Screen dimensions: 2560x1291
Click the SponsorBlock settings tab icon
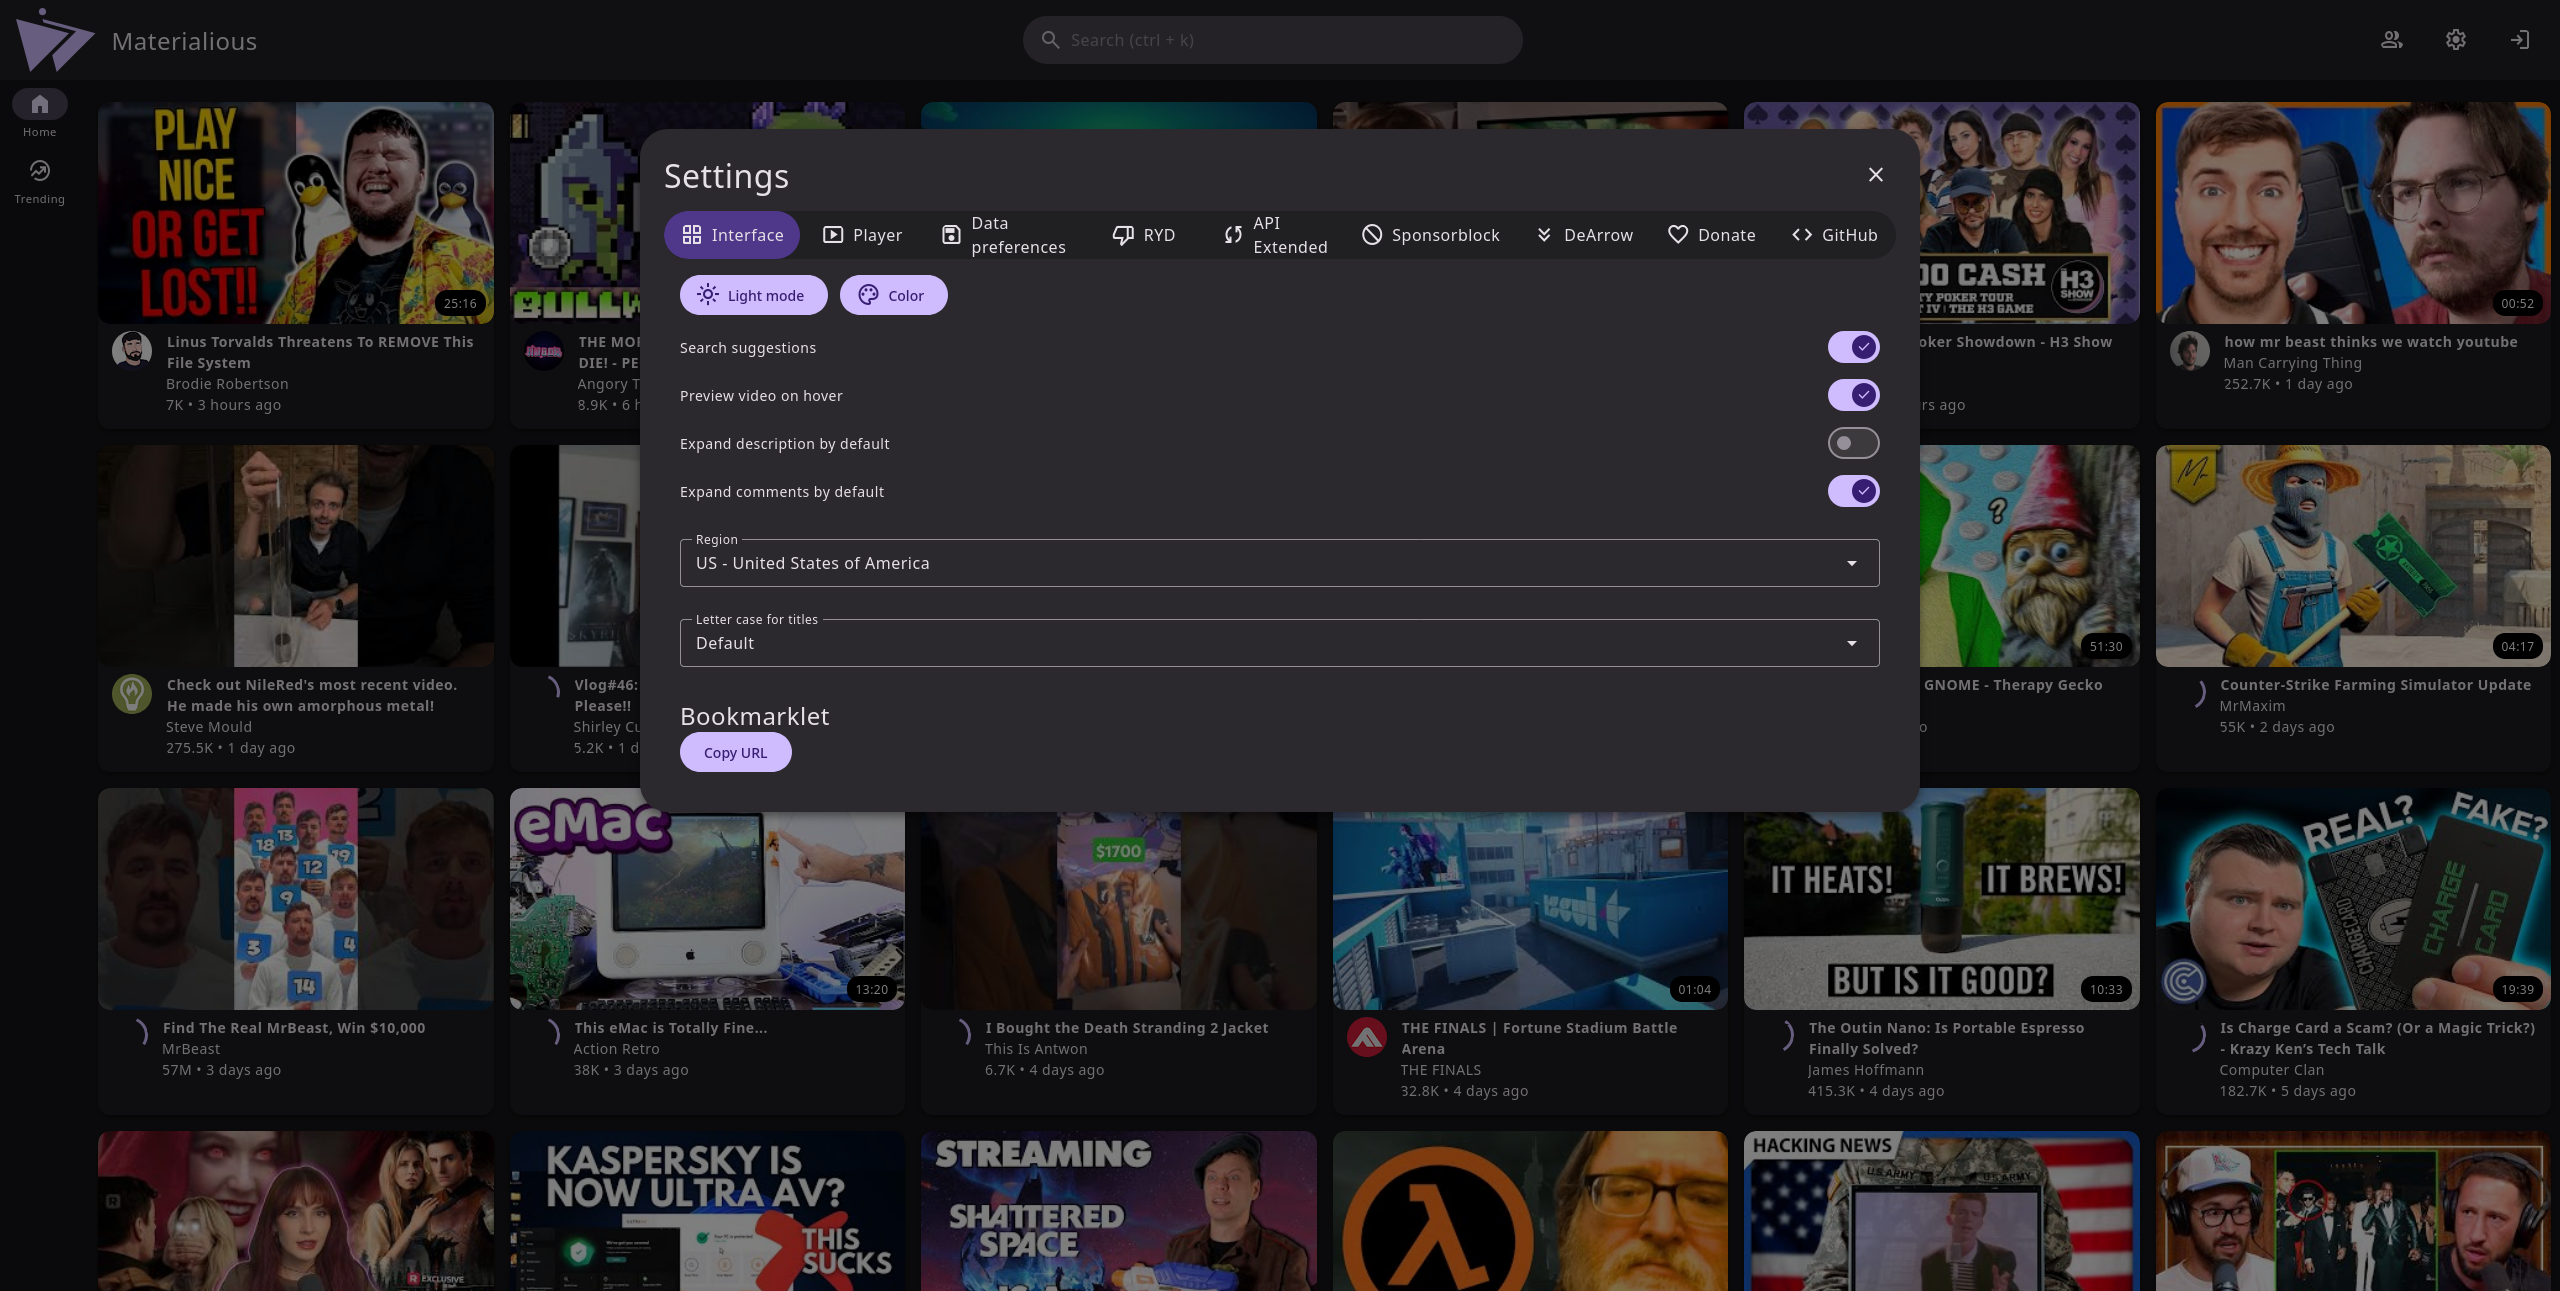1371,235
